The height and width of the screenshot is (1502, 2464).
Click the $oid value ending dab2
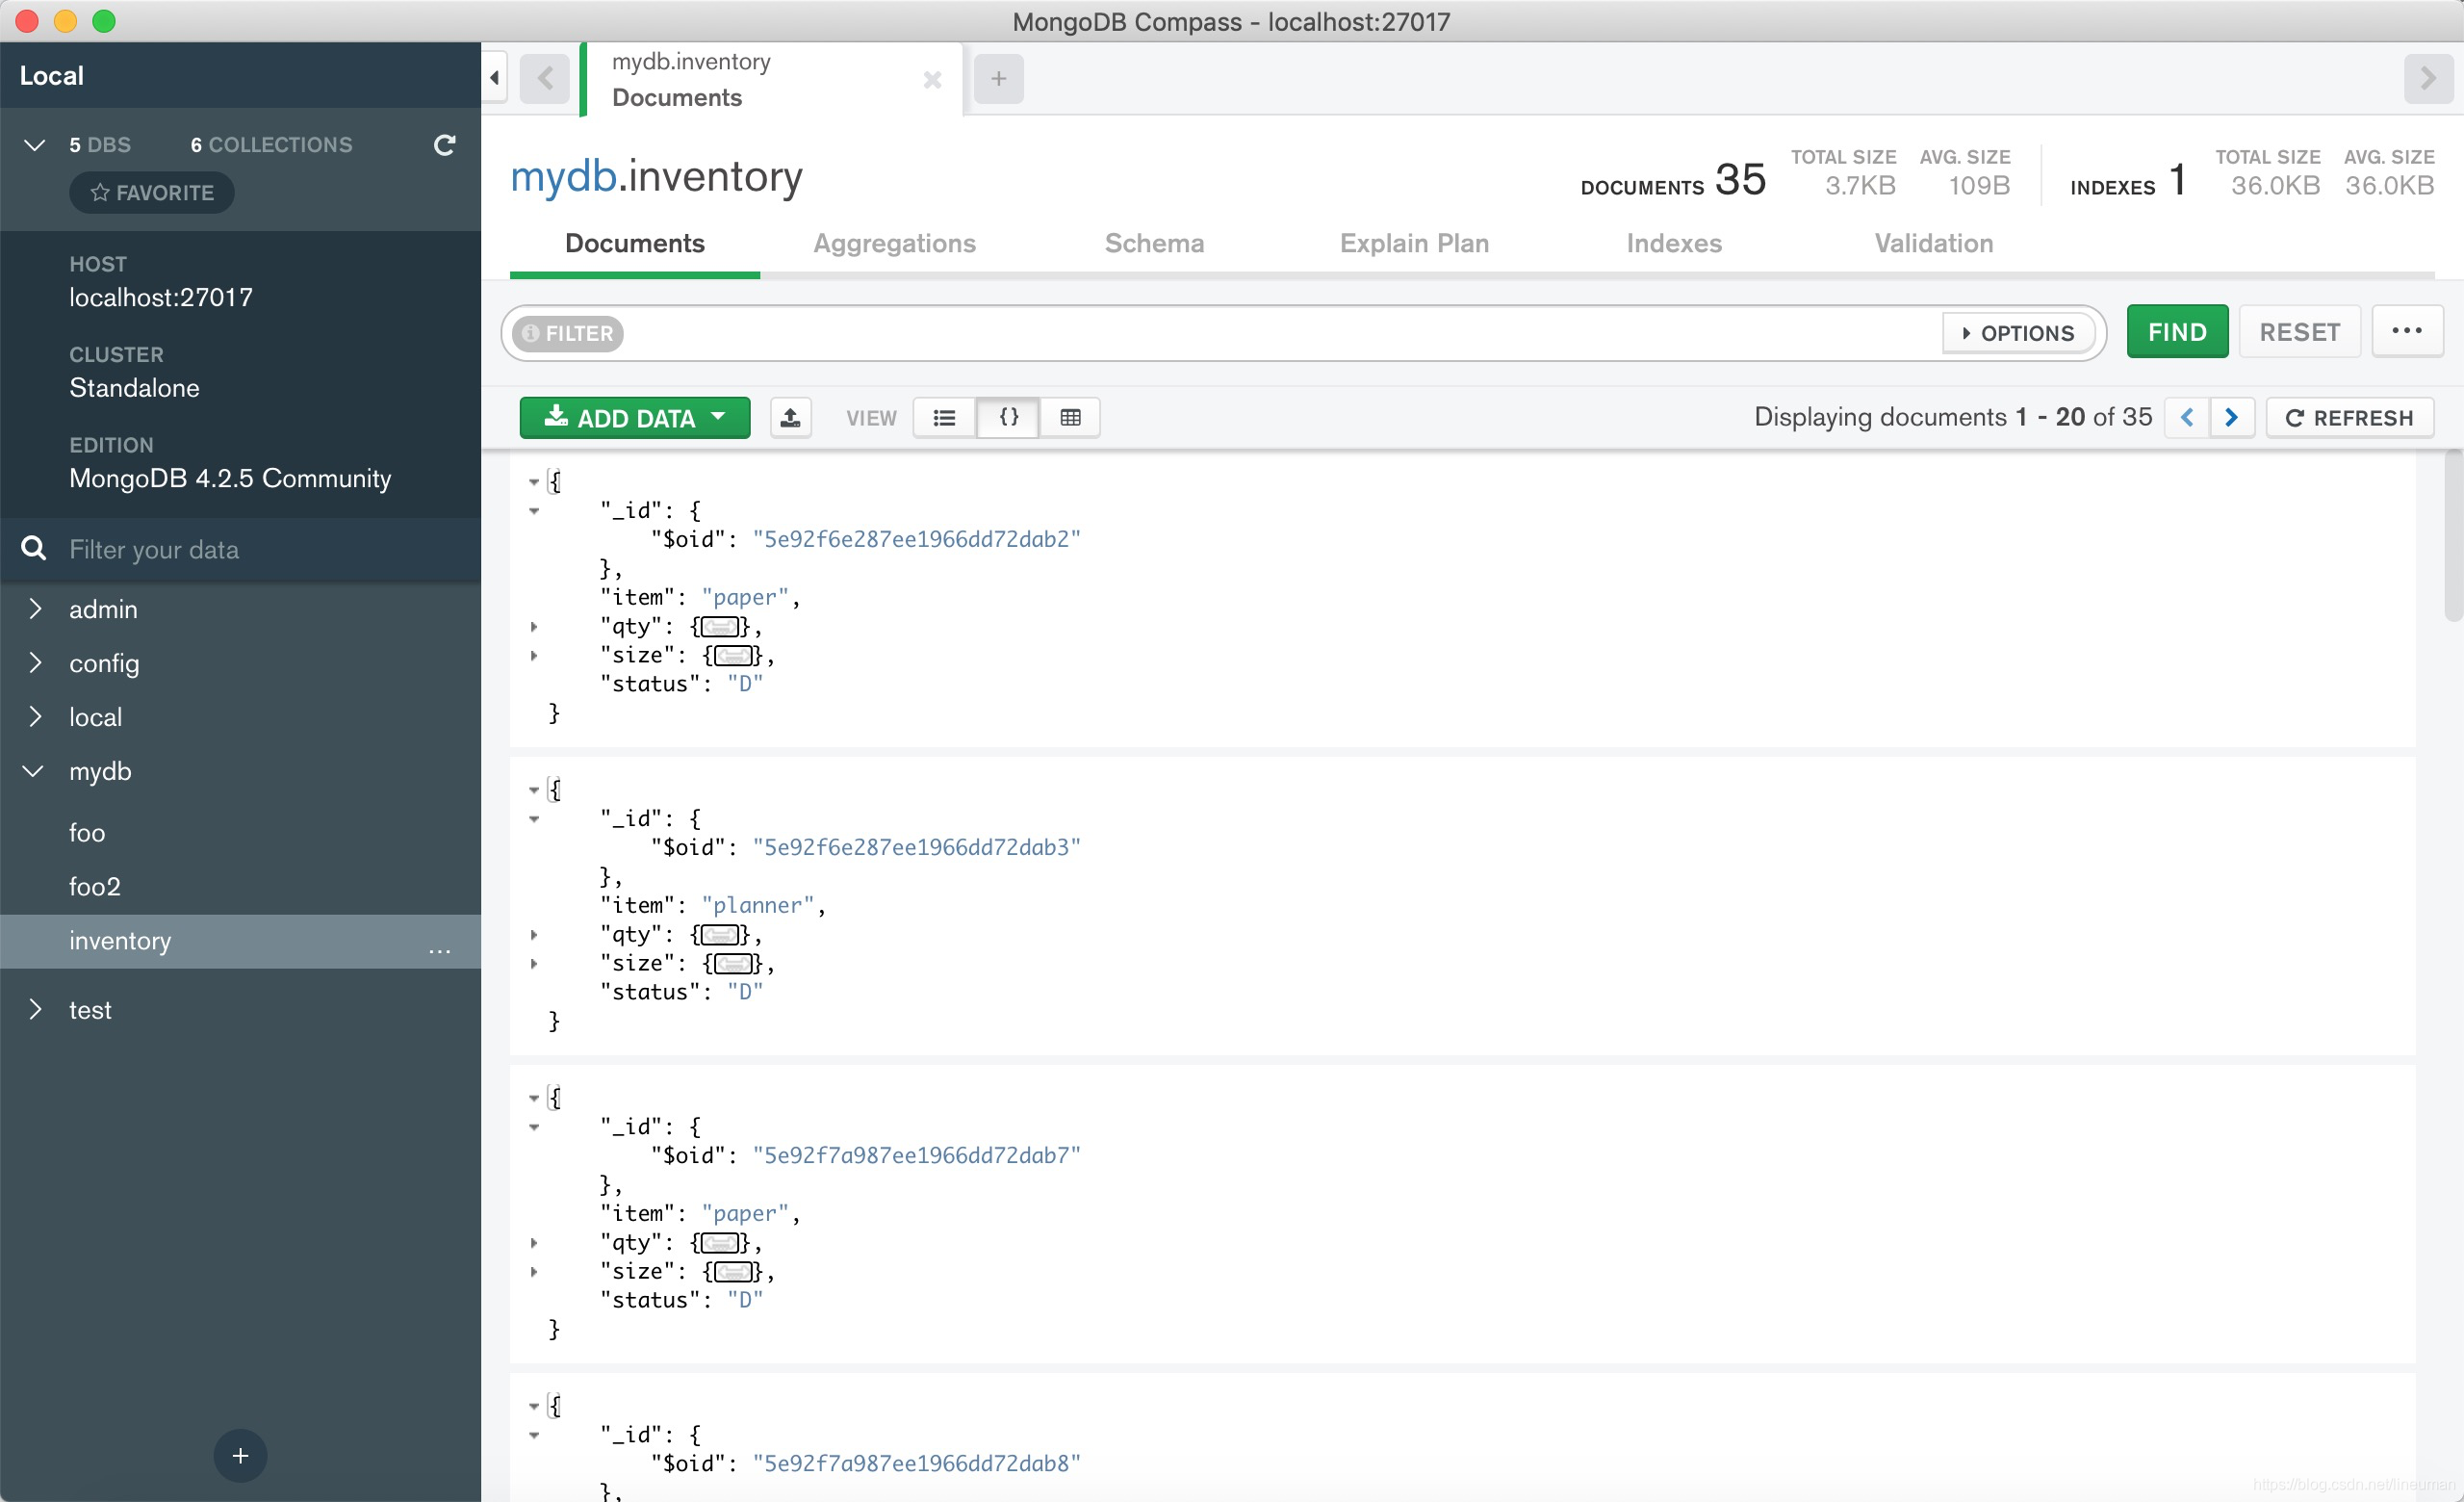coord(917,539)
